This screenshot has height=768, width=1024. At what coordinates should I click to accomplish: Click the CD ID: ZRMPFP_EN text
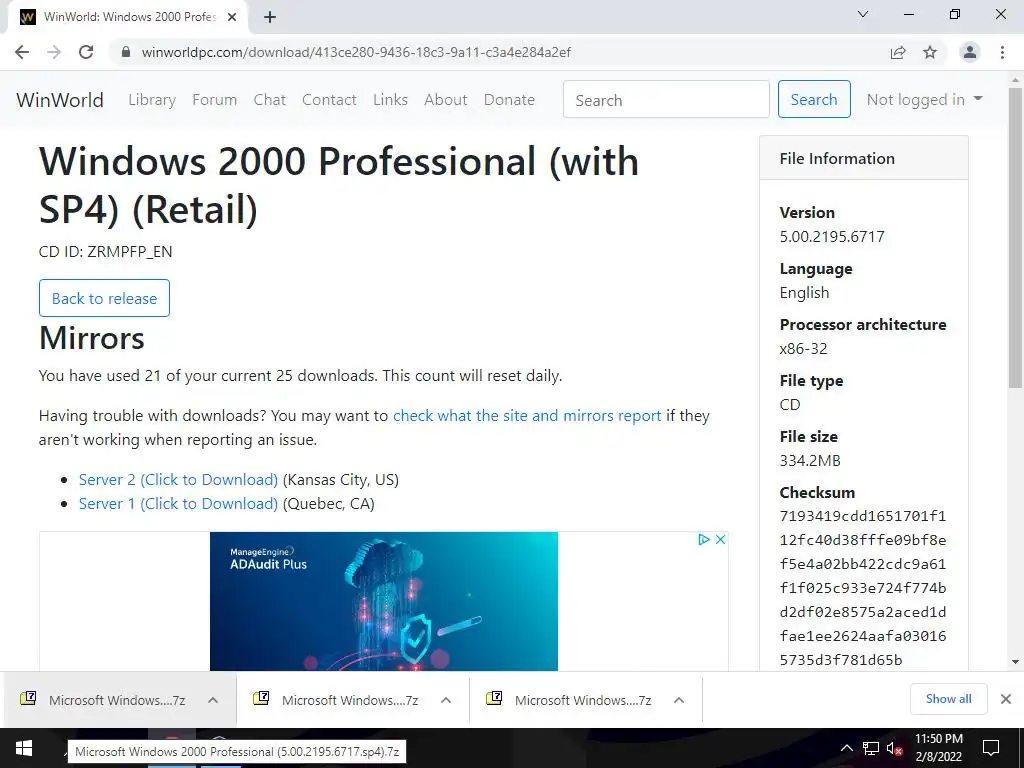tap(106, 252)
